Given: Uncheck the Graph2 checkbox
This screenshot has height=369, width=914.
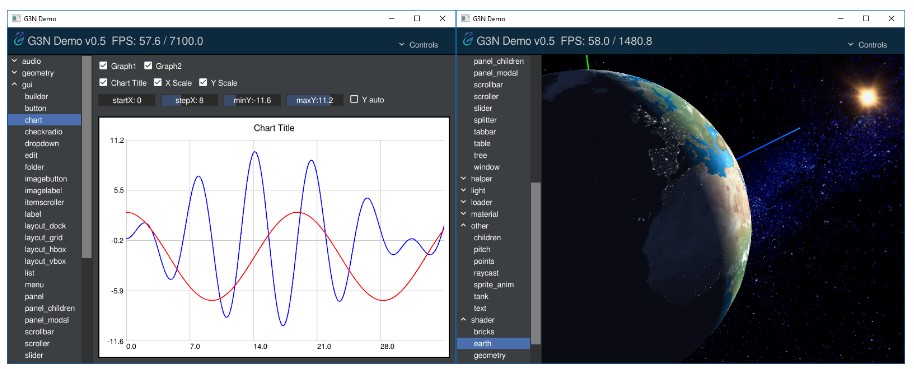Looking at the screenshot, I should click(x=147, y=66).
